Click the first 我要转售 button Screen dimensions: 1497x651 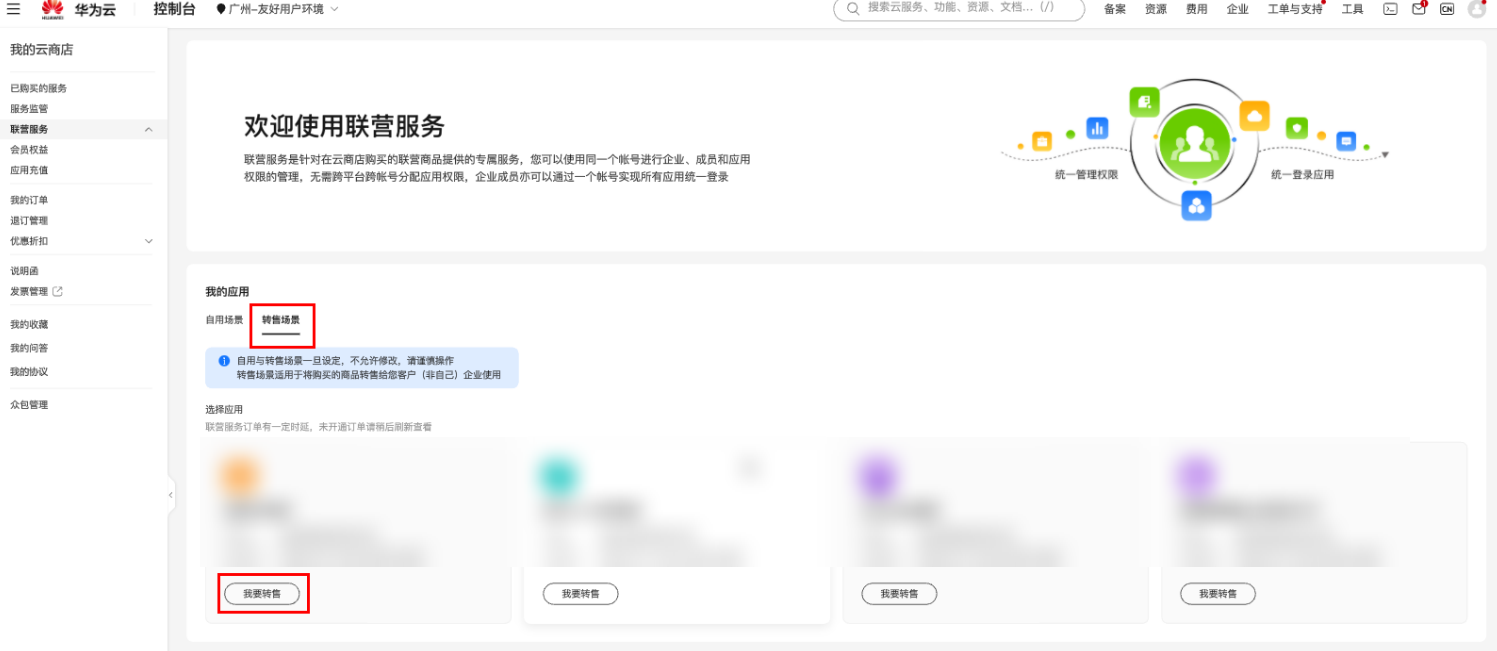(263, 593)
